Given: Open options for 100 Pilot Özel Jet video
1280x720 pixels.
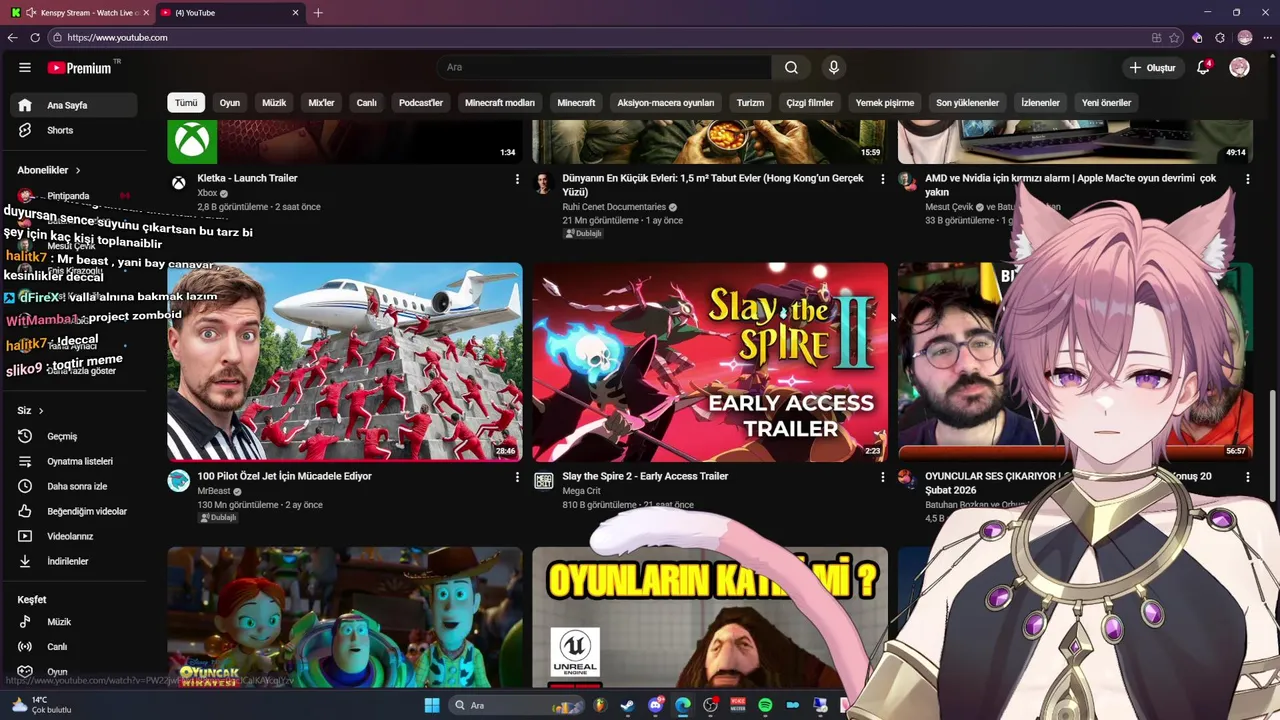Looking at the screenshot, I should (x=517, y=477).
